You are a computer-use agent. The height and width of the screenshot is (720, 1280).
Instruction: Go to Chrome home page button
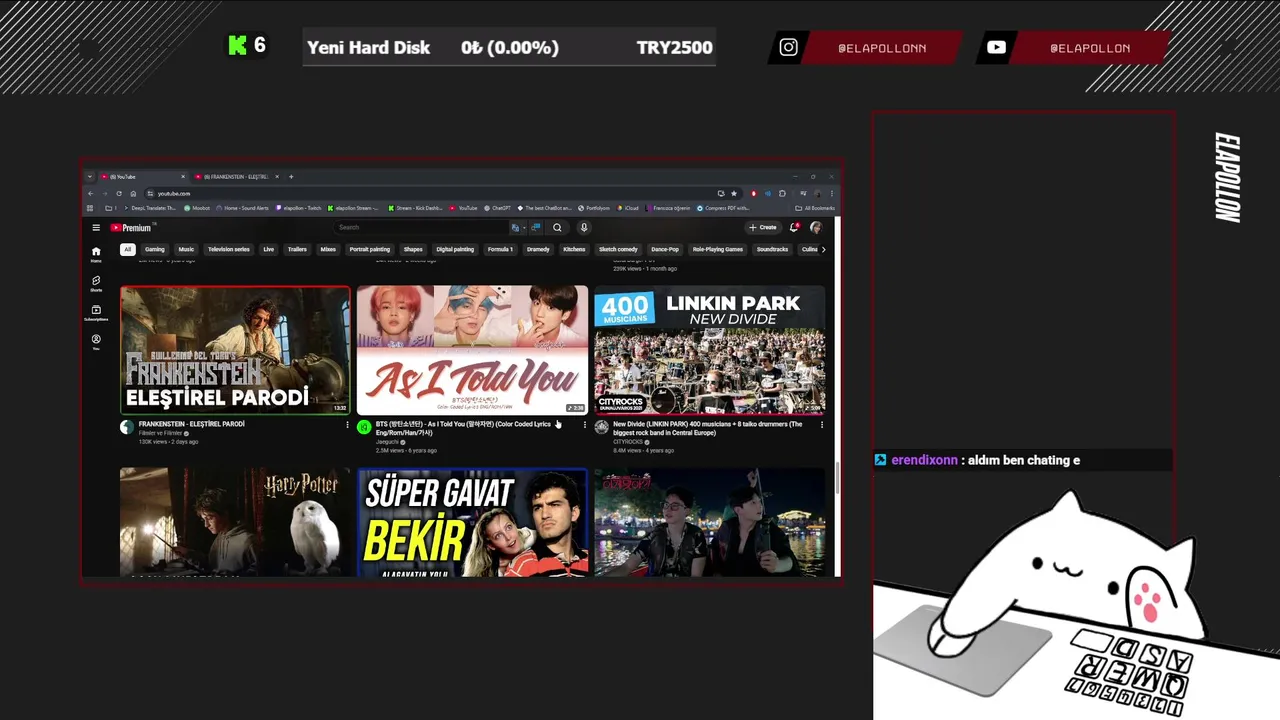(x=133, y=193)
